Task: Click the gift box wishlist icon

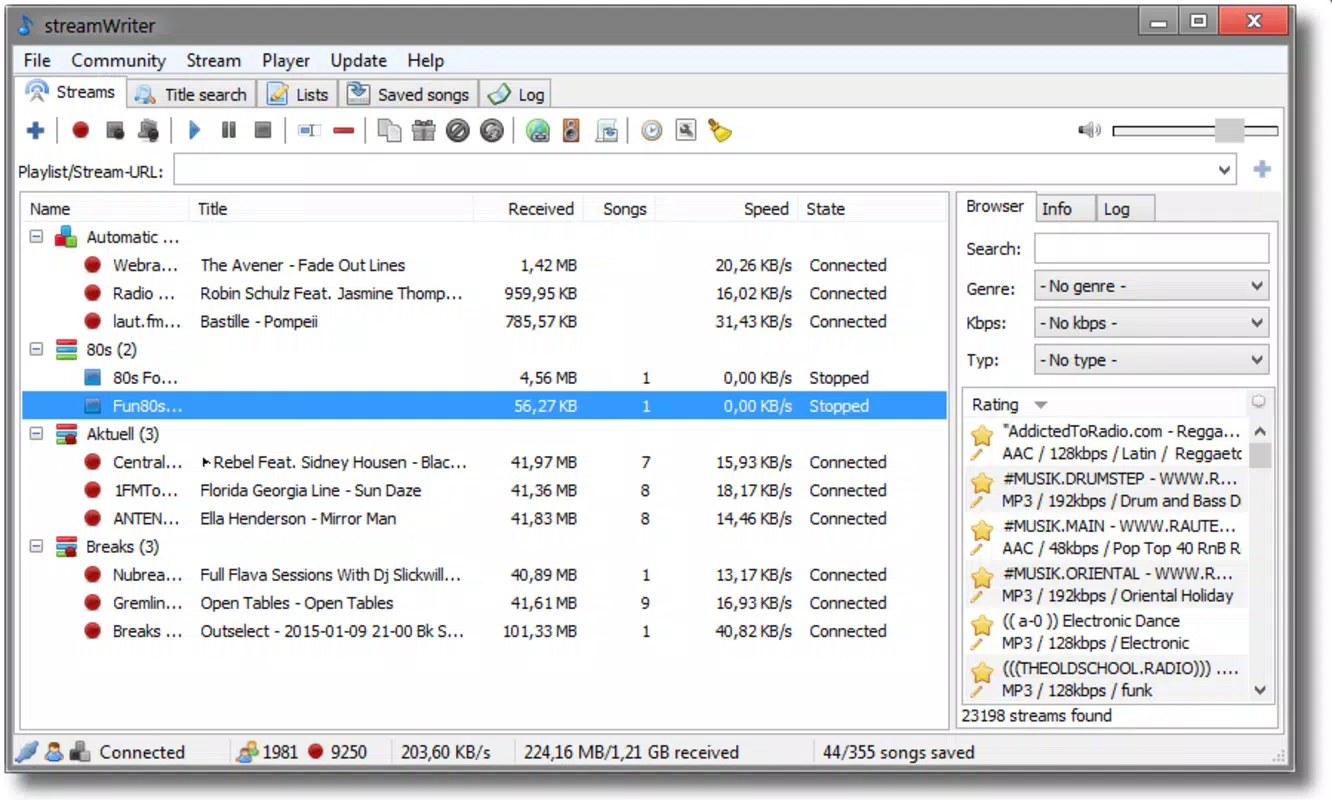Action: [424, 130]
